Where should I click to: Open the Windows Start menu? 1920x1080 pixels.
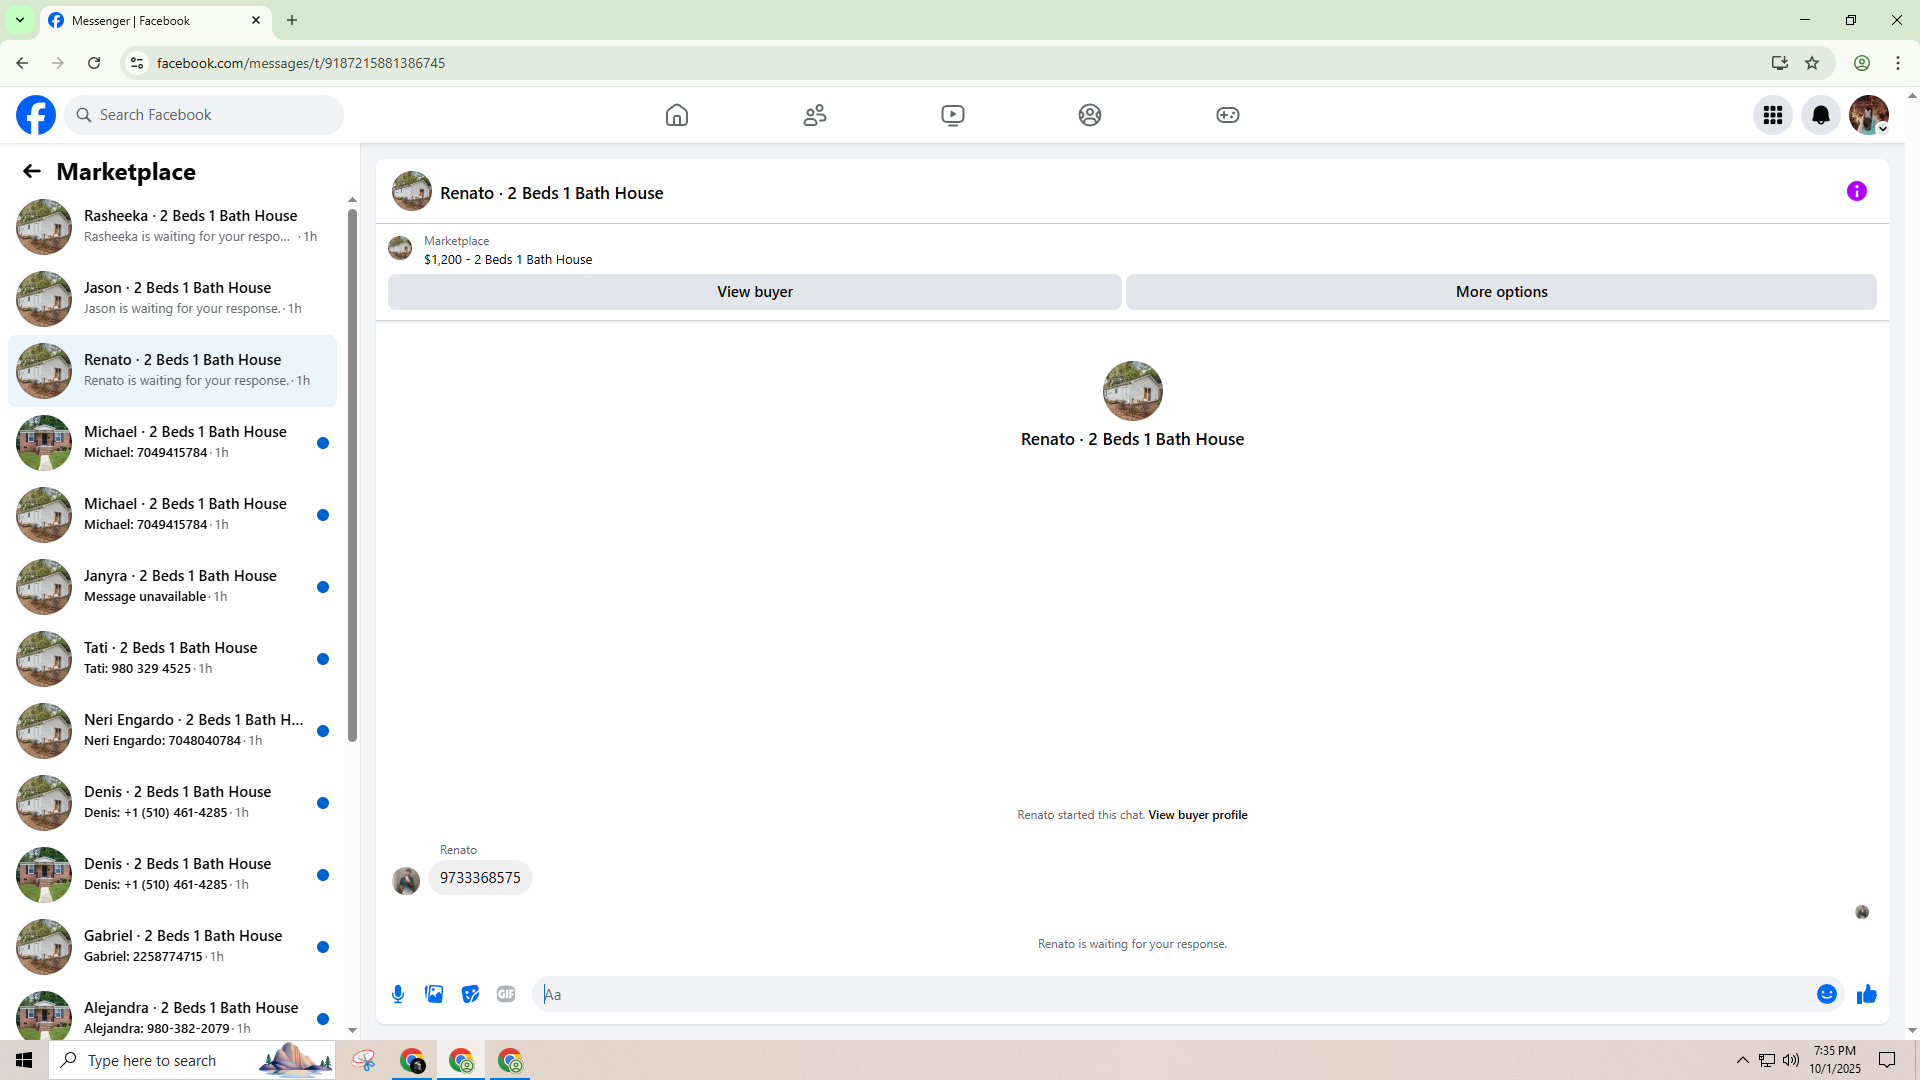[24, 1060]
